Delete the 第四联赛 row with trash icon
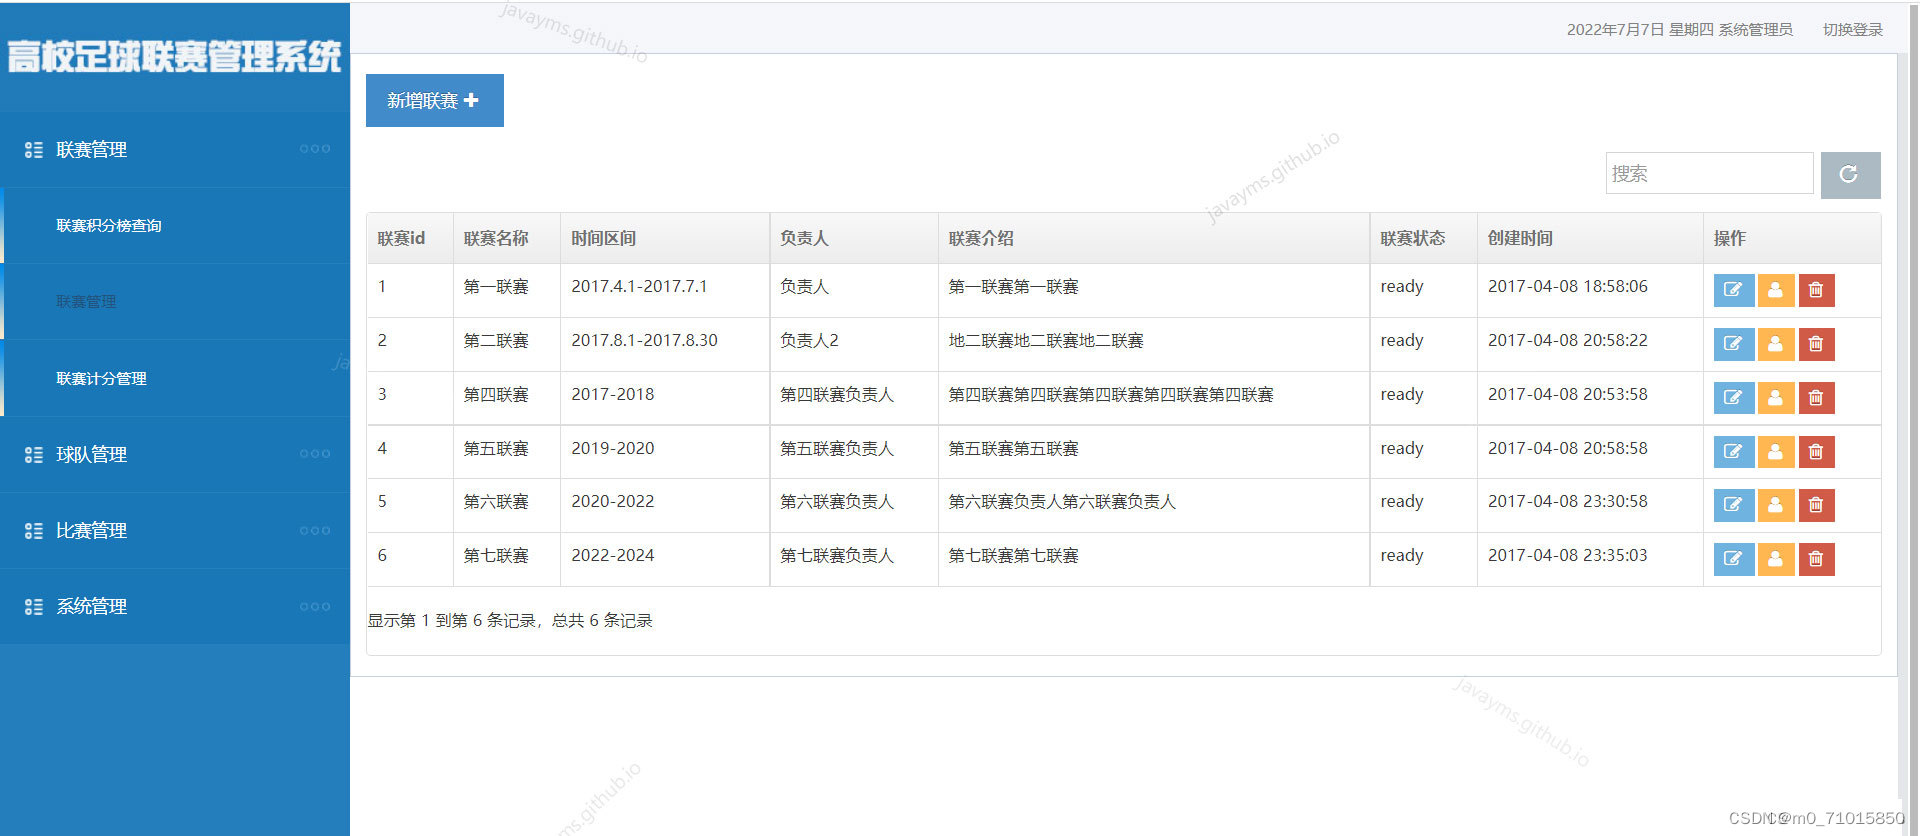 pos(1816,398)
